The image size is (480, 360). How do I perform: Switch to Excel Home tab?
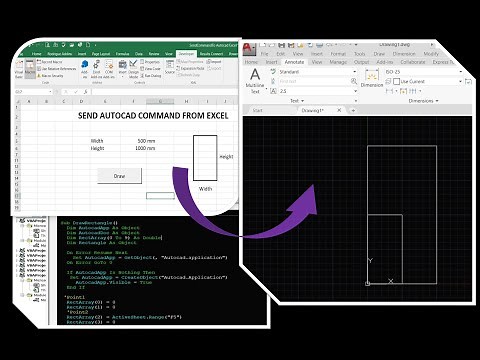click(x=36, y=54)
